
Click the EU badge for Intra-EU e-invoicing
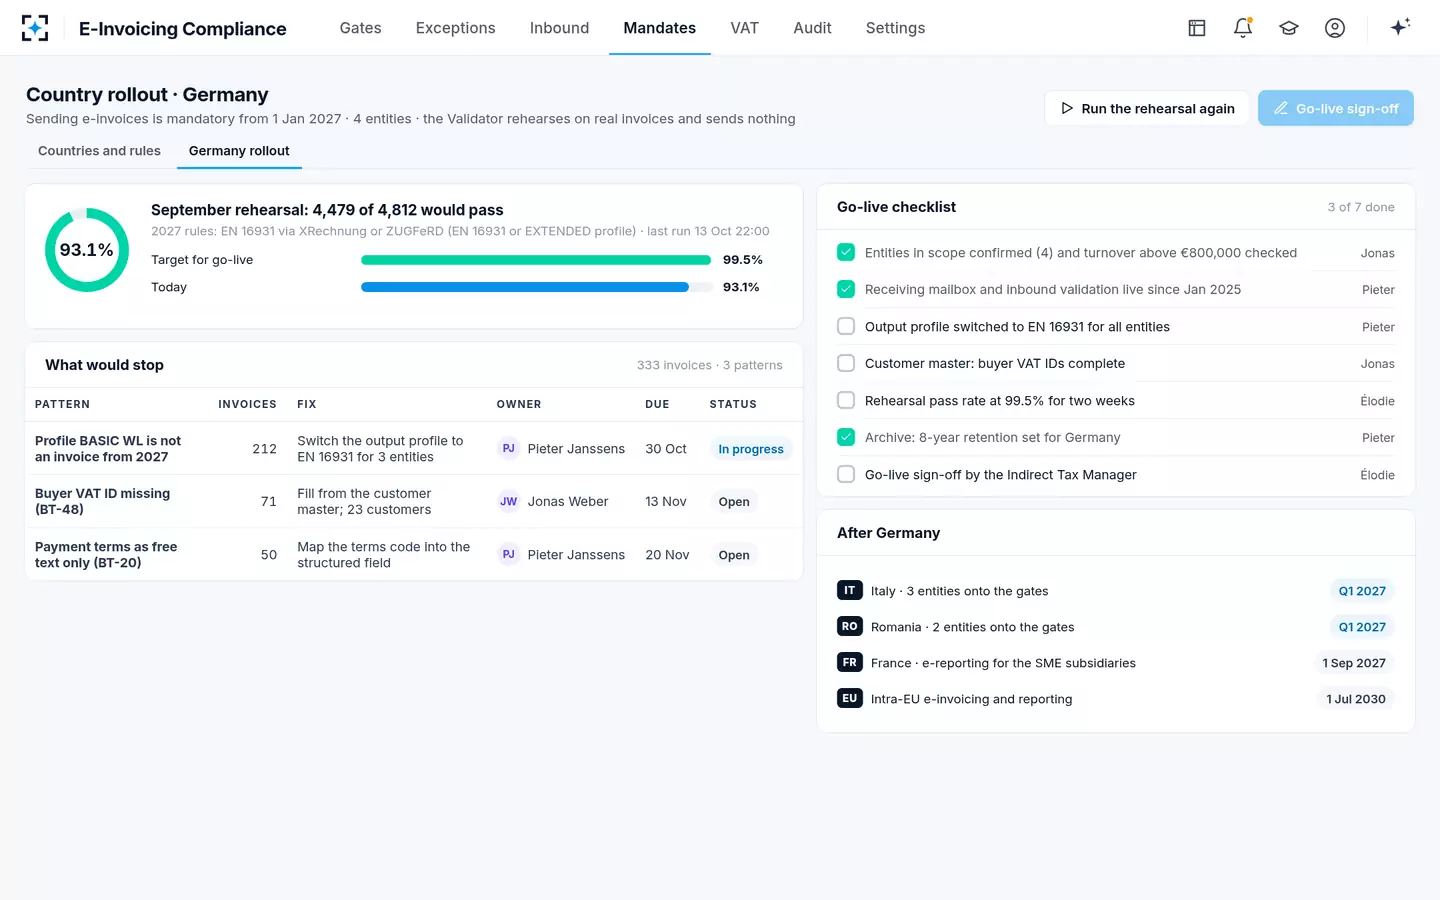[850, 699]
